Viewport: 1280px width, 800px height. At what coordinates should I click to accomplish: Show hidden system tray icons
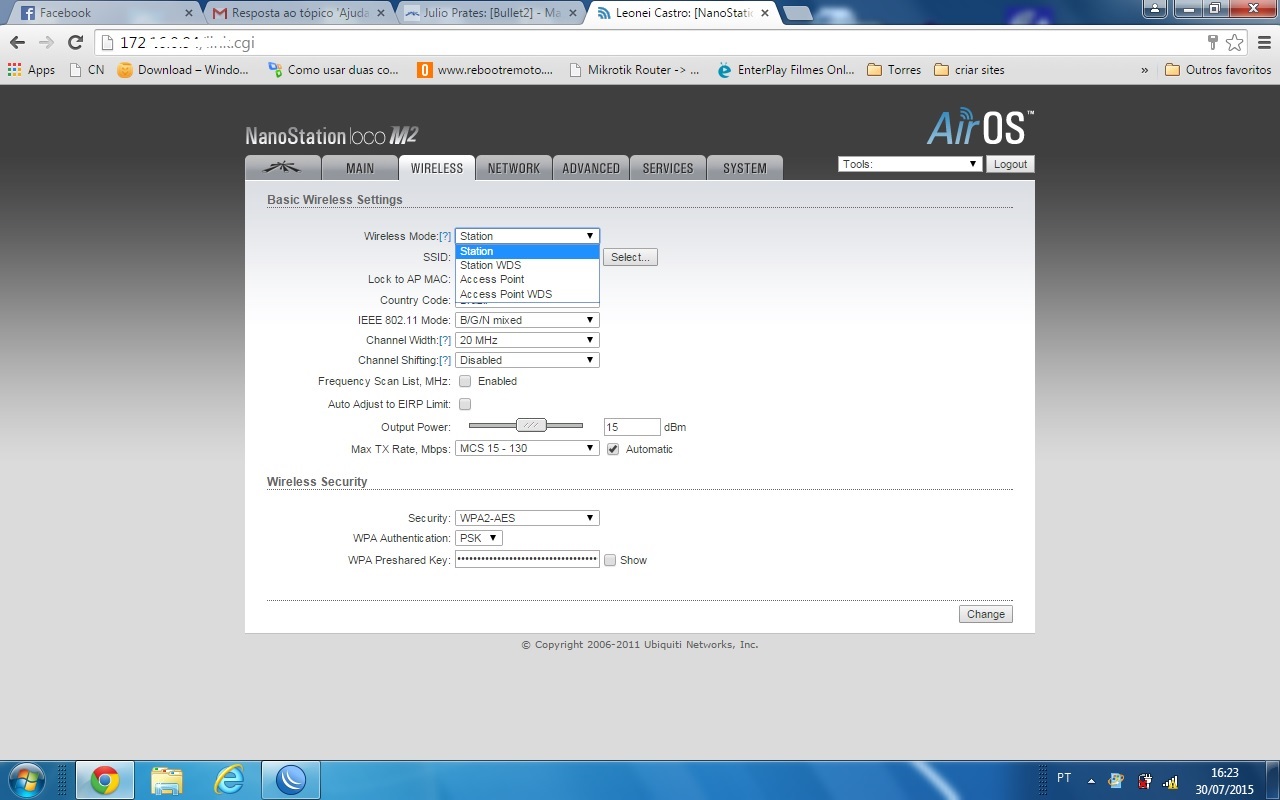(x=1091, y=781)
